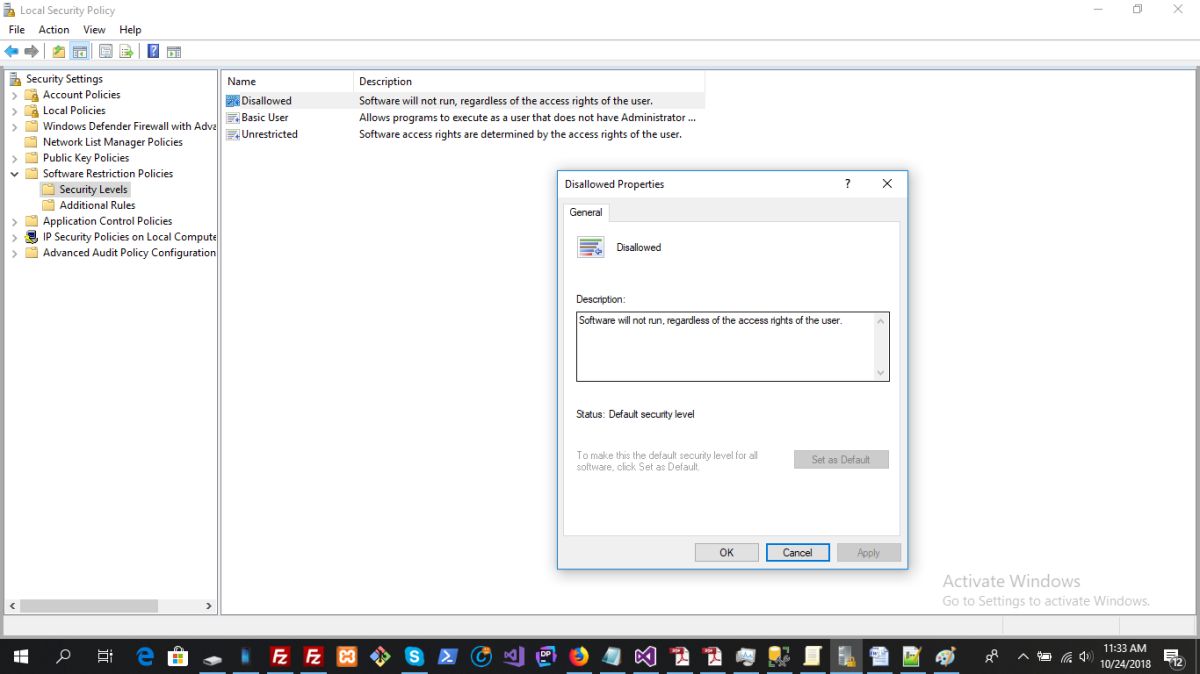This screenshot has width=1200, height=674.
Task: Click the Up One Level folder icon
Action: pos(59,52)
